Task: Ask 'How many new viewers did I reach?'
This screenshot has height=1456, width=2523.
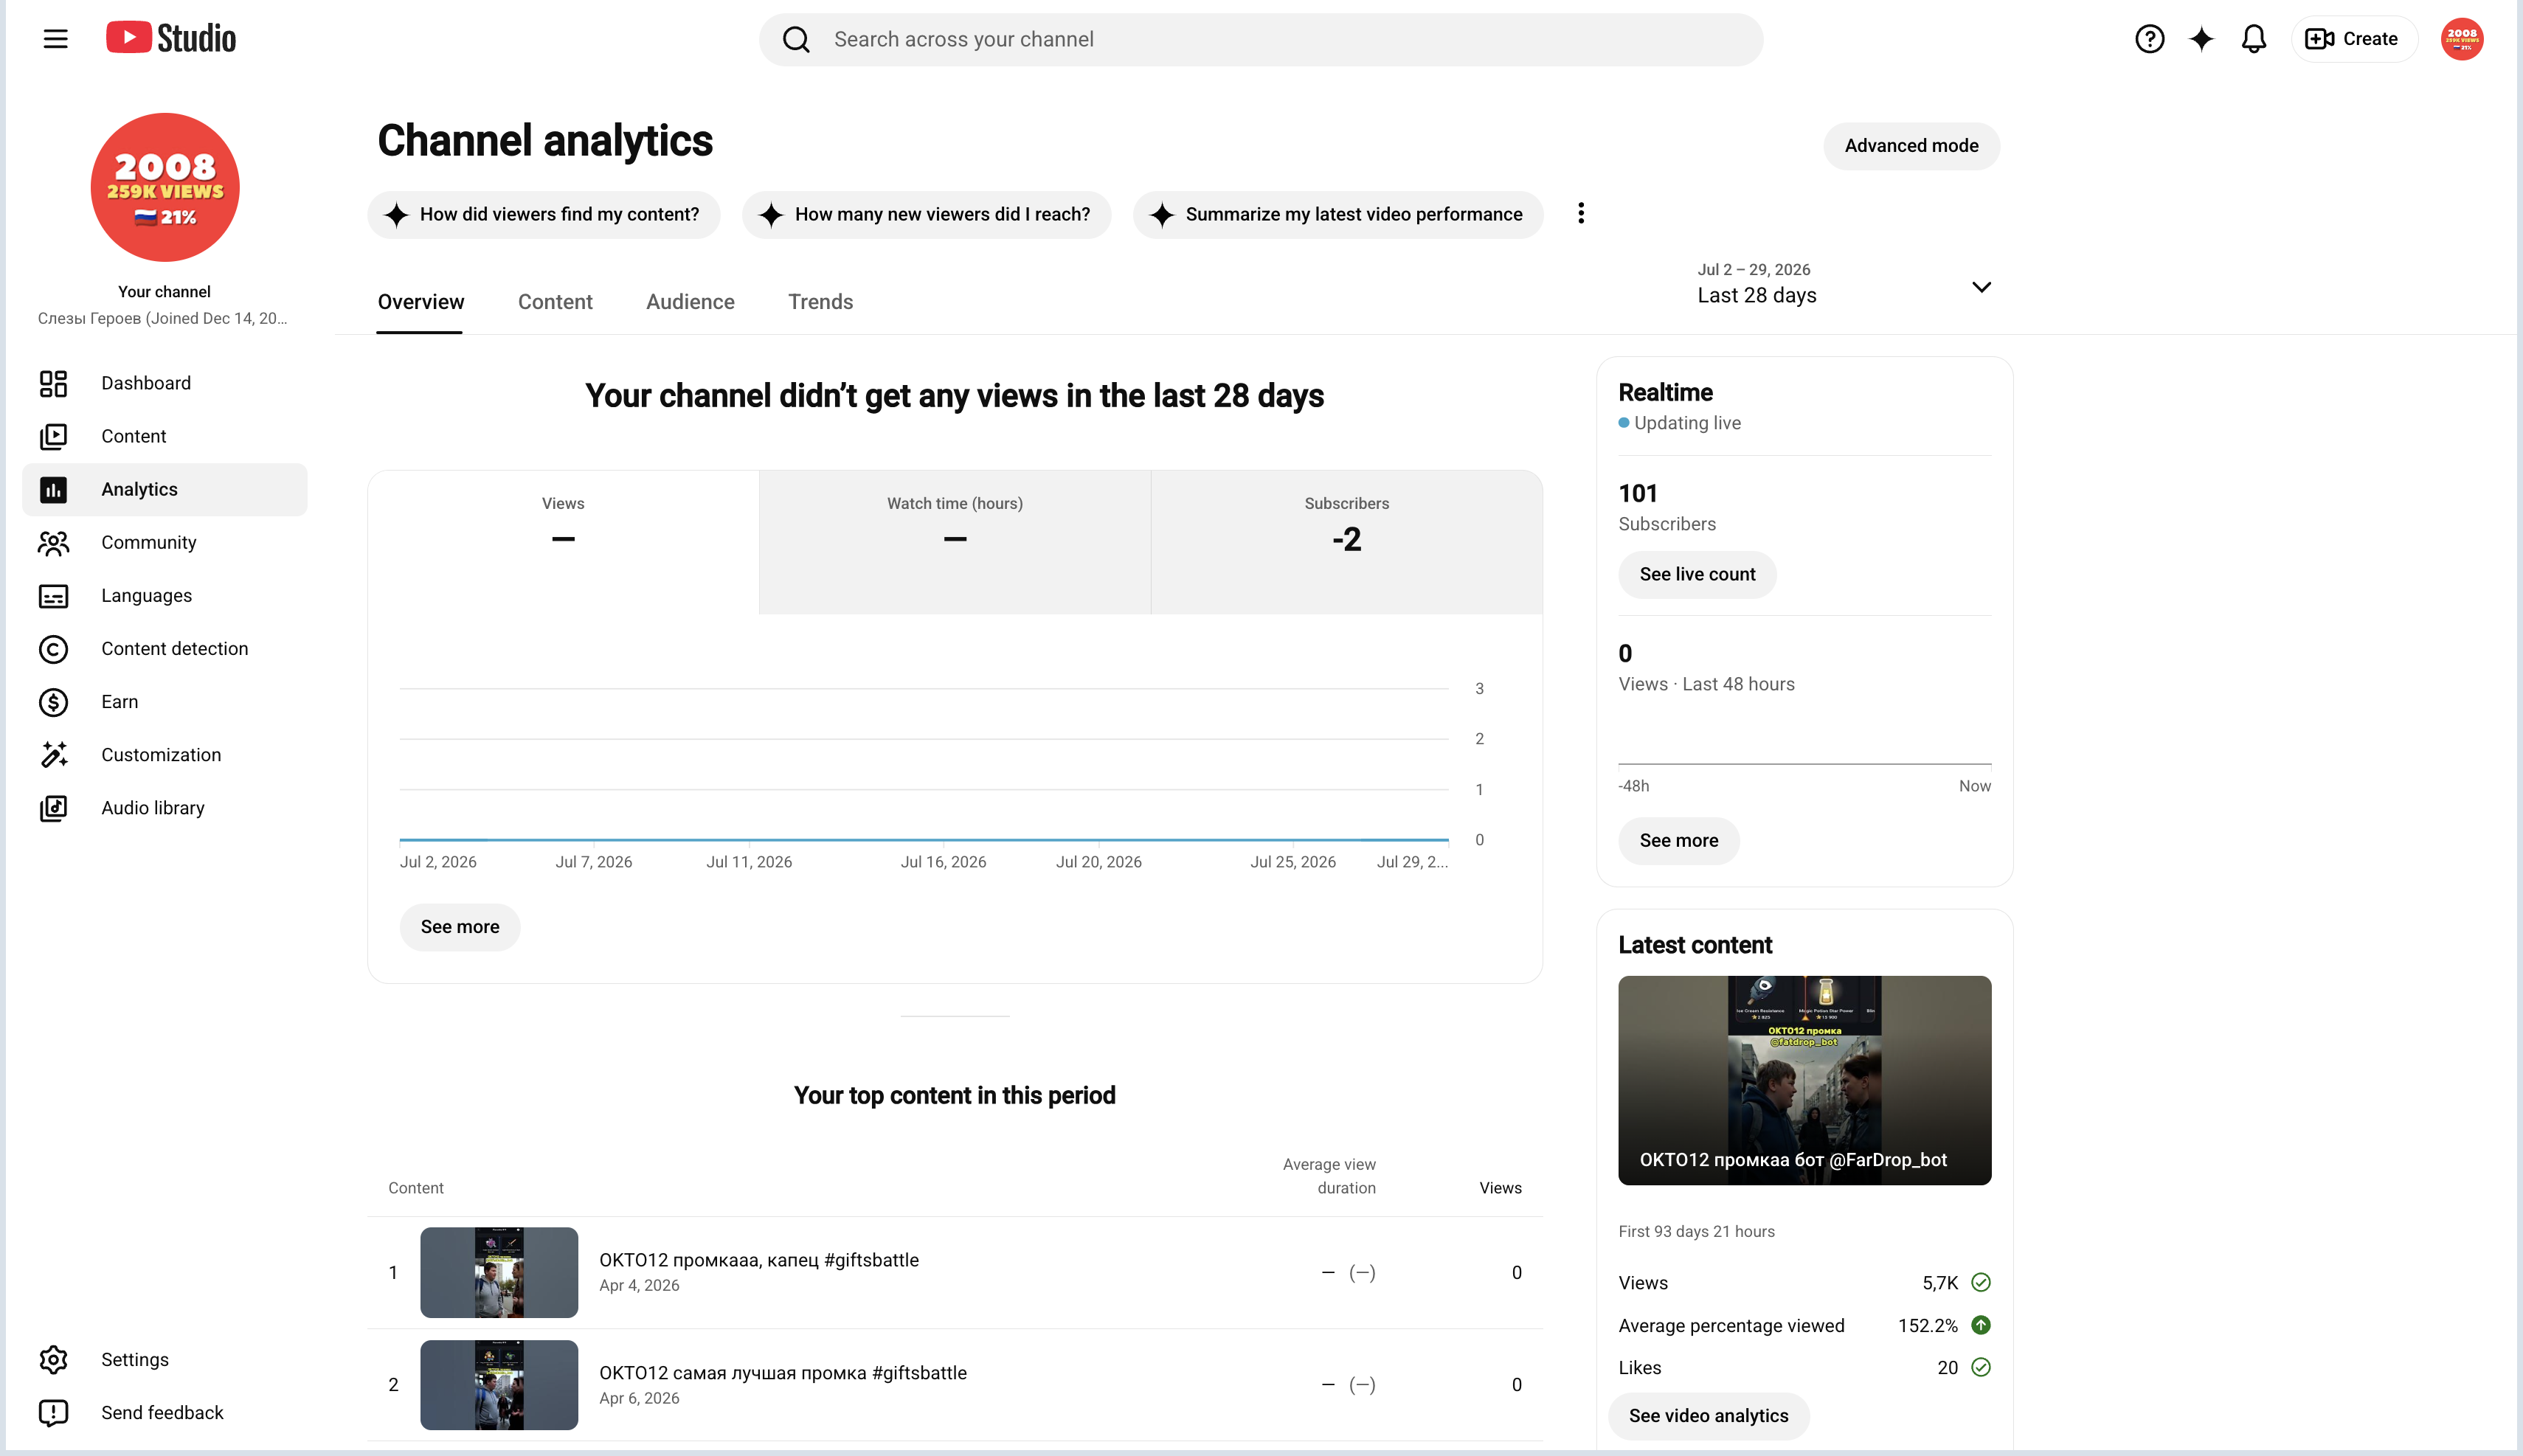Action: [x=926, y=214]
